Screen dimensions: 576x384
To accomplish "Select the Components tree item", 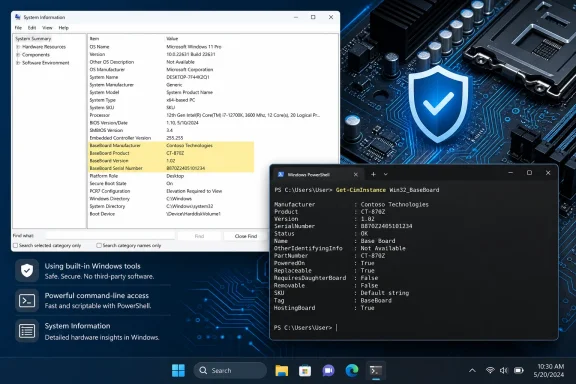I will (x=36, y=55).
